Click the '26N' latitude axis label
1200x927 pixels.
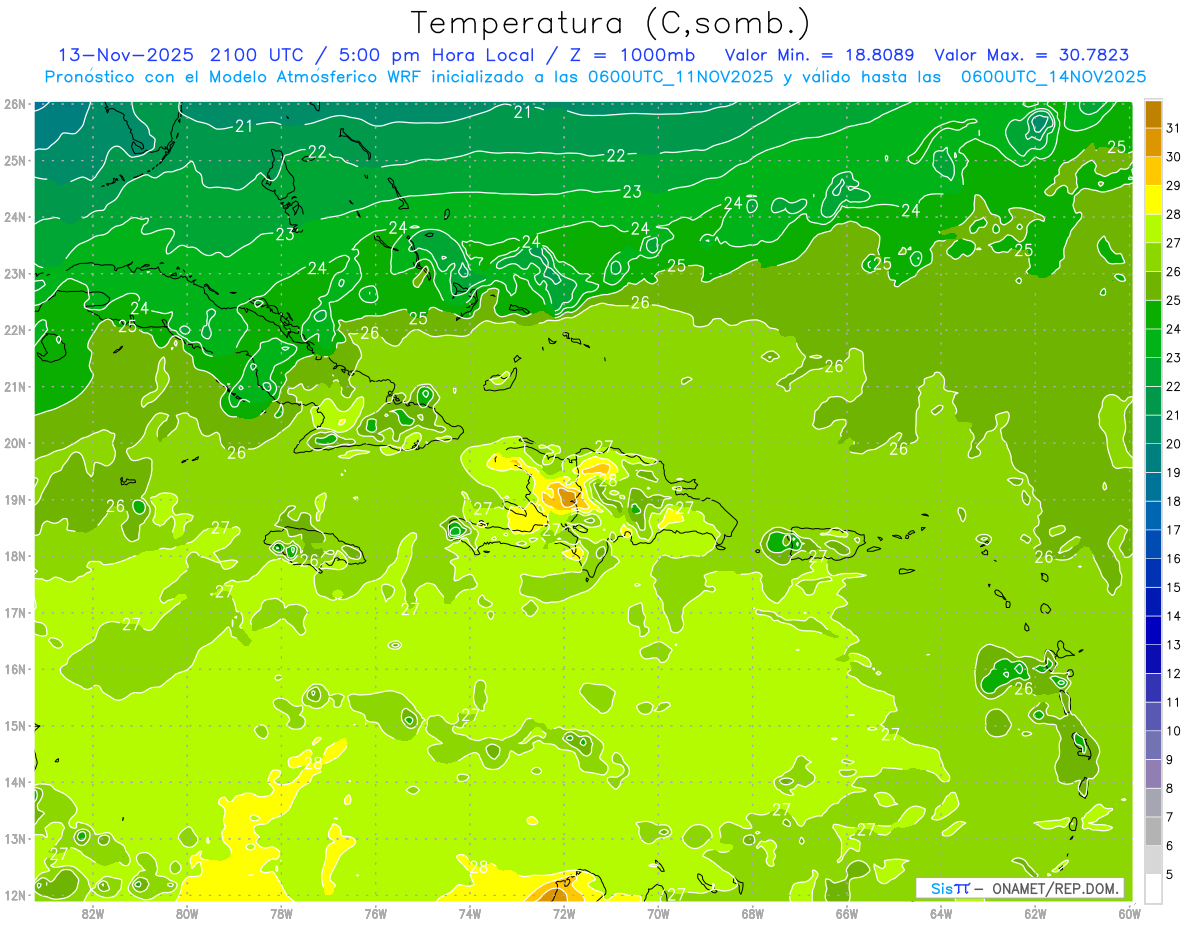pyautogui.click(x=14, y=104)
